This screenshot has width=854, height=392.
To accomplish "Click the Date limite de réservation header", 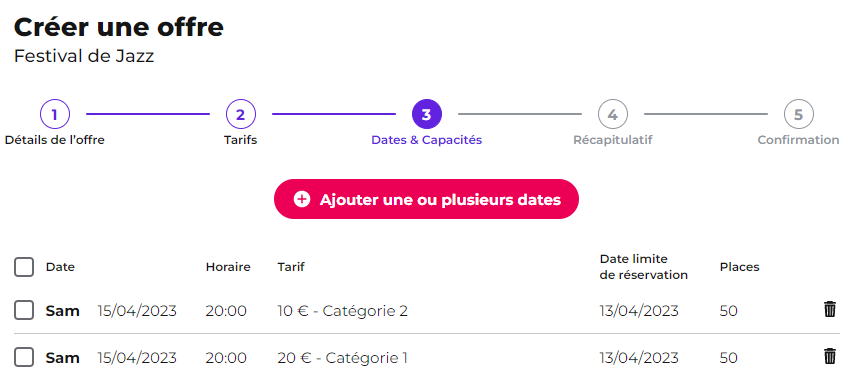I will pos(644,267).
